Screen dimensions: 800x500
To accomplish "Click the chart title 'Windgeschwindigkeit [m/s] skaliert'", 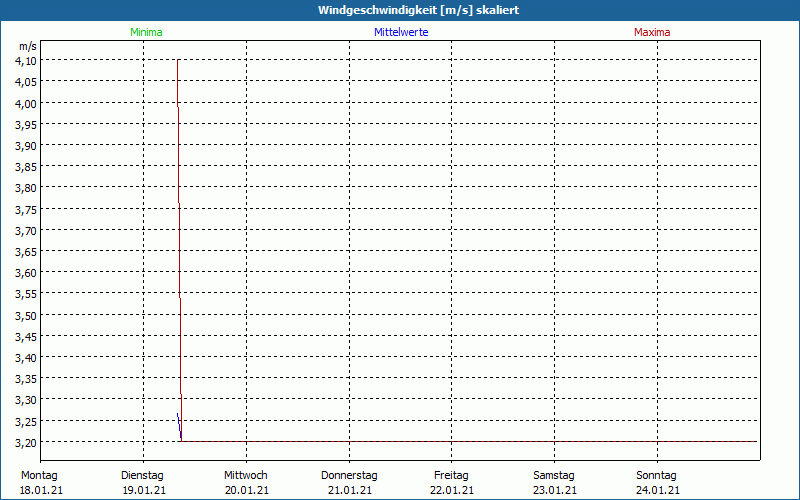I will point(418,10).
